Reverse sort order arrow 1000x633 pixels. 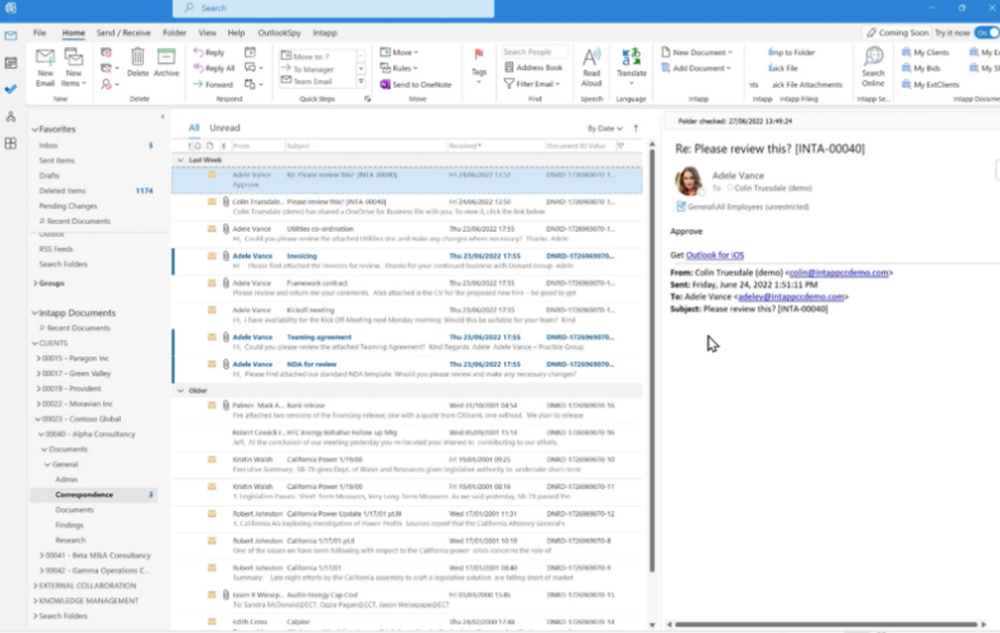click(636, 128)
